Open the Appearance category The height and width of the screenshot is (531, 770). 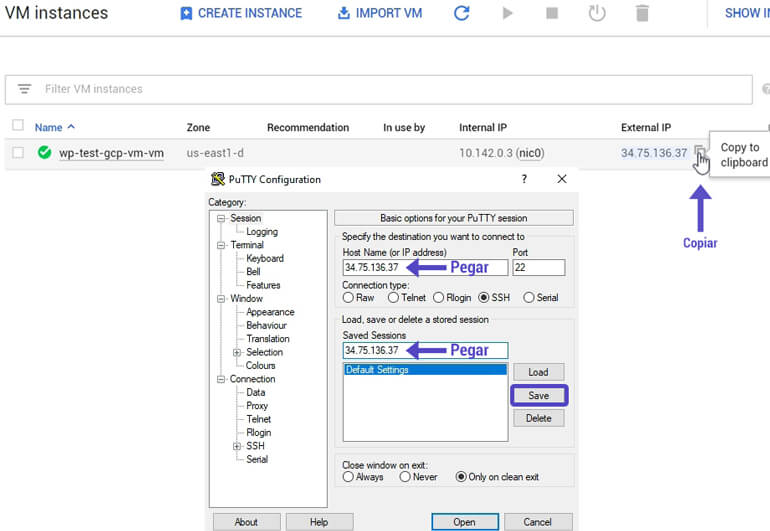(x=271, y=312)
